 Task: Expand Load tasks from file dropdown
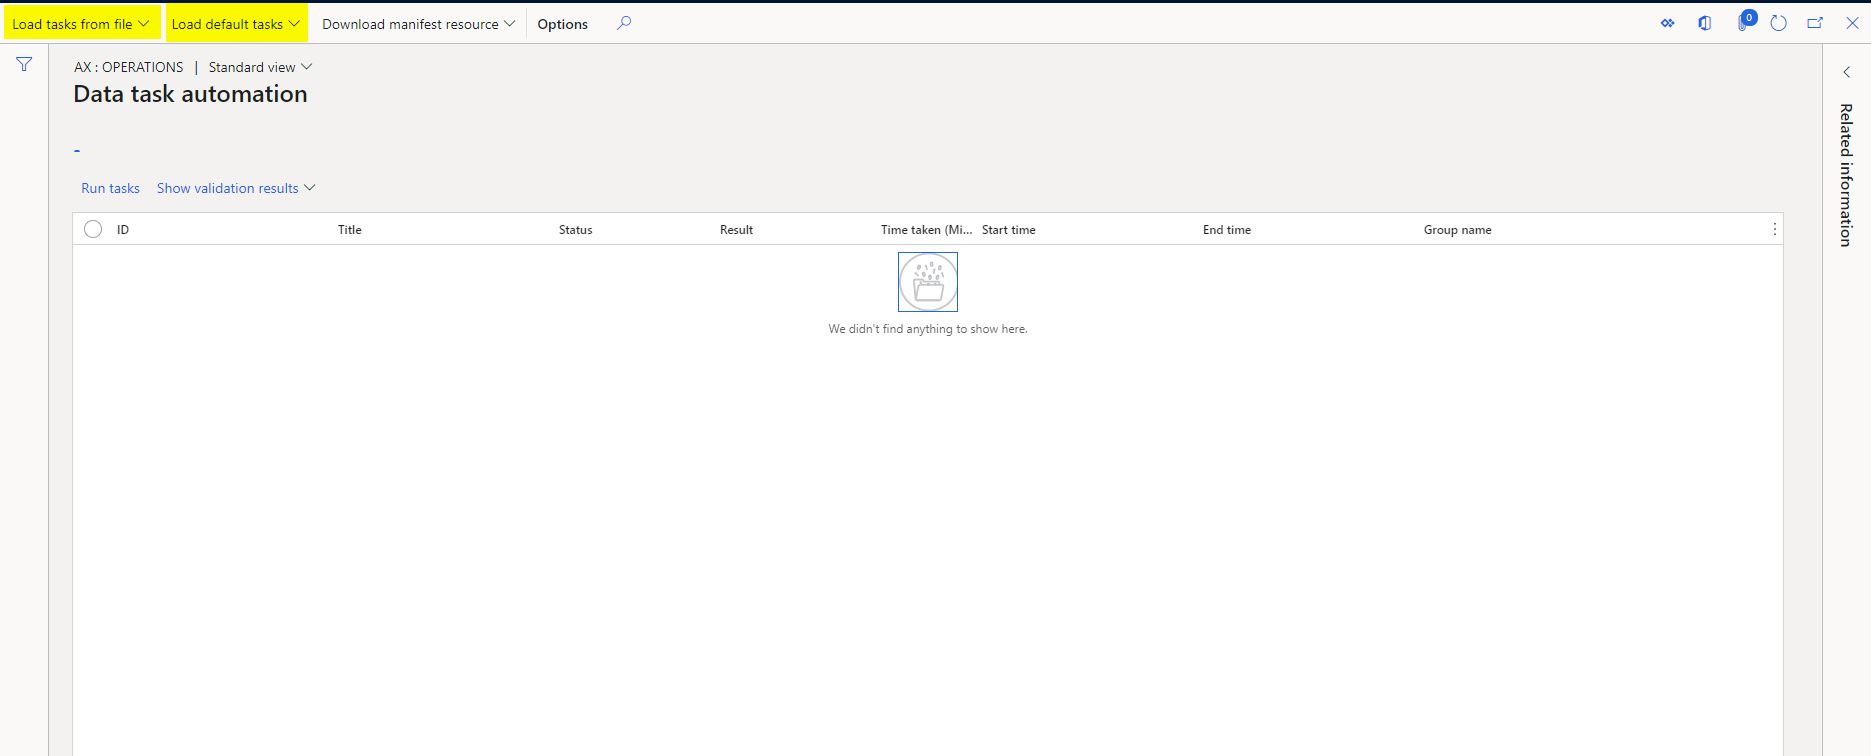80,24
